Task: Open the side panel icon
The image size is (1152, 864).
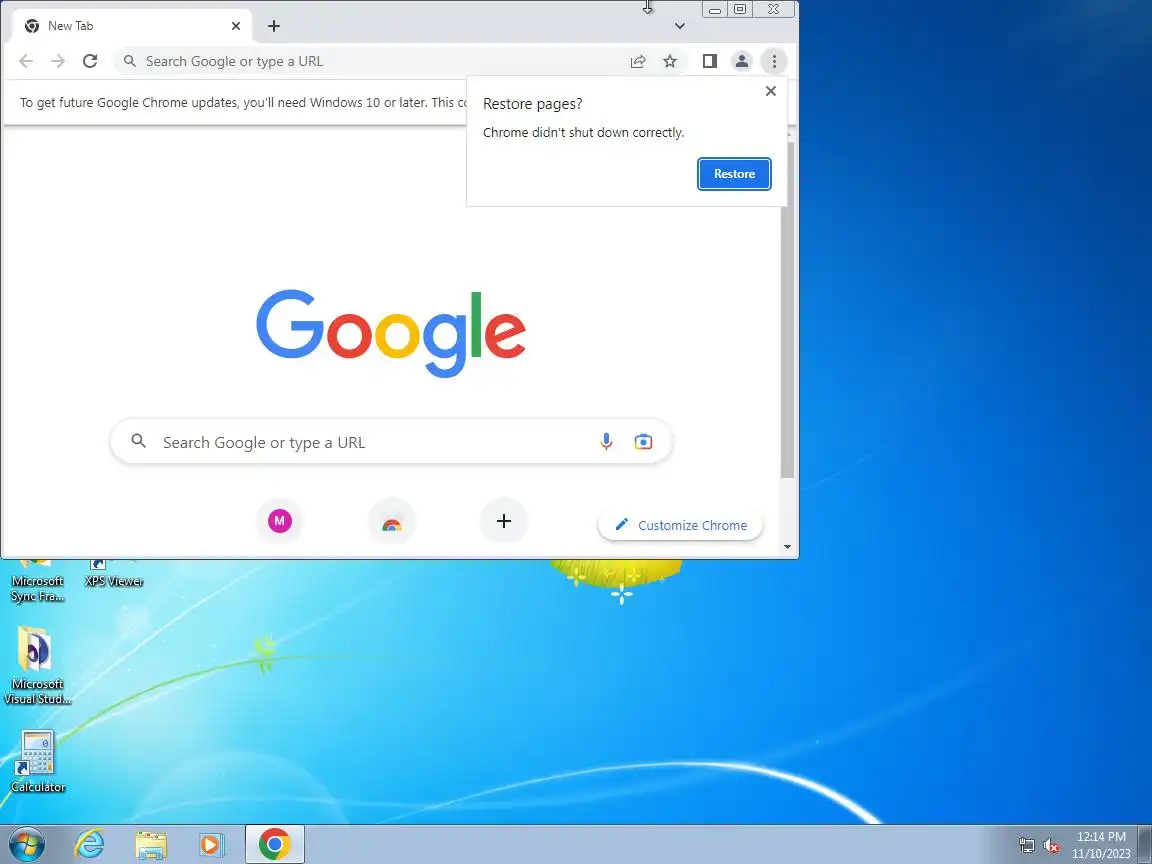Action: [x=710, y=61]
